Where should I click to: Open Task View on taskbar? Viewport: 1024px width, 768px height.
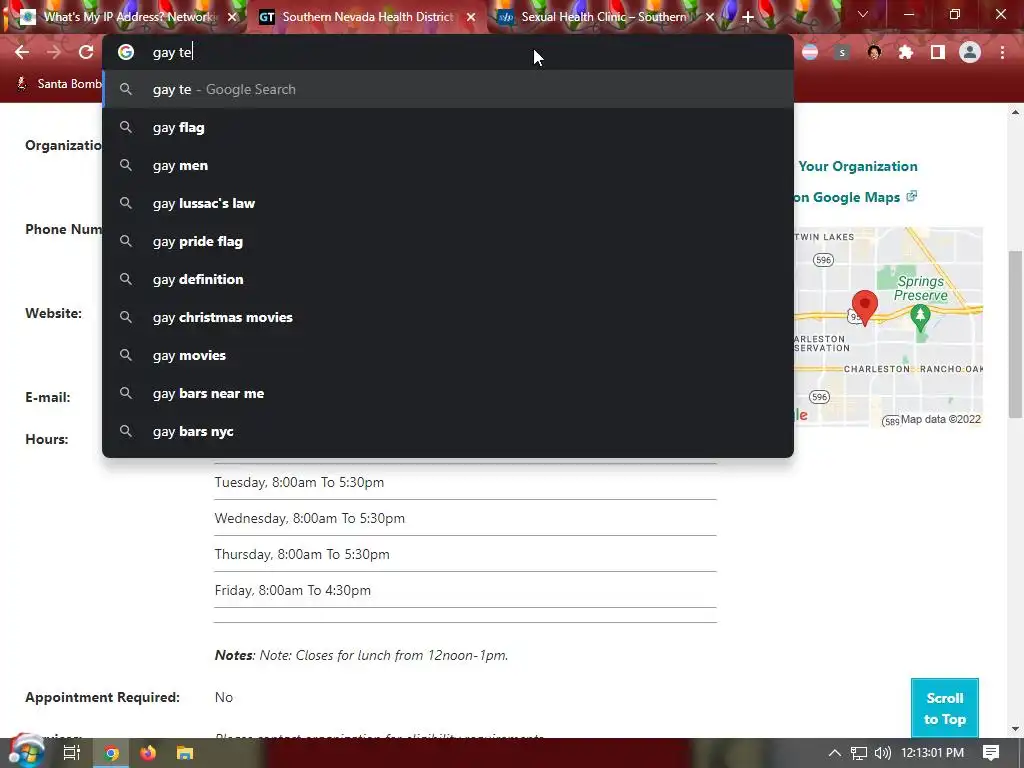click(x=71, y=753)
